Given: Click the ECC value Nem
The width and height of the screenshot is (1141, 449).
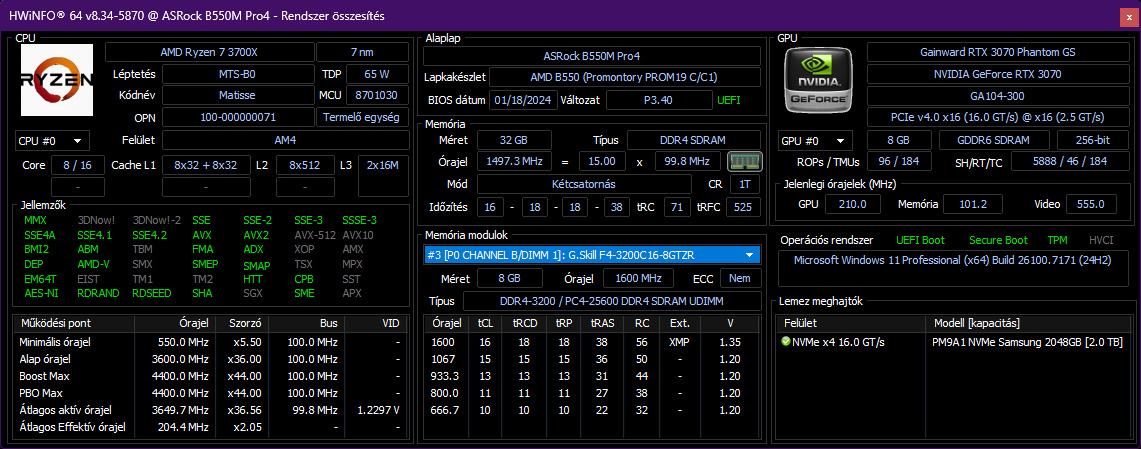Looking at the screenshot, I should pyautogui.click(x=741, y=278).
